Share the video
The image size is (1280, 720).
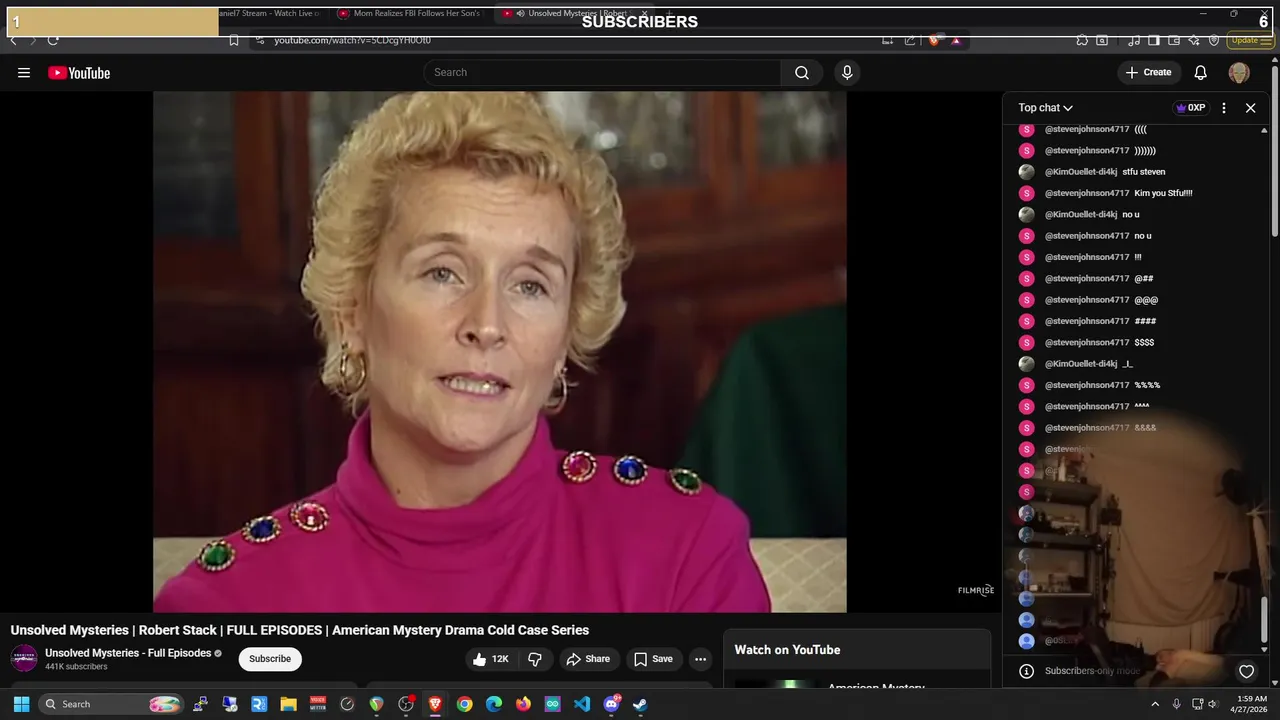pos(587,659)
